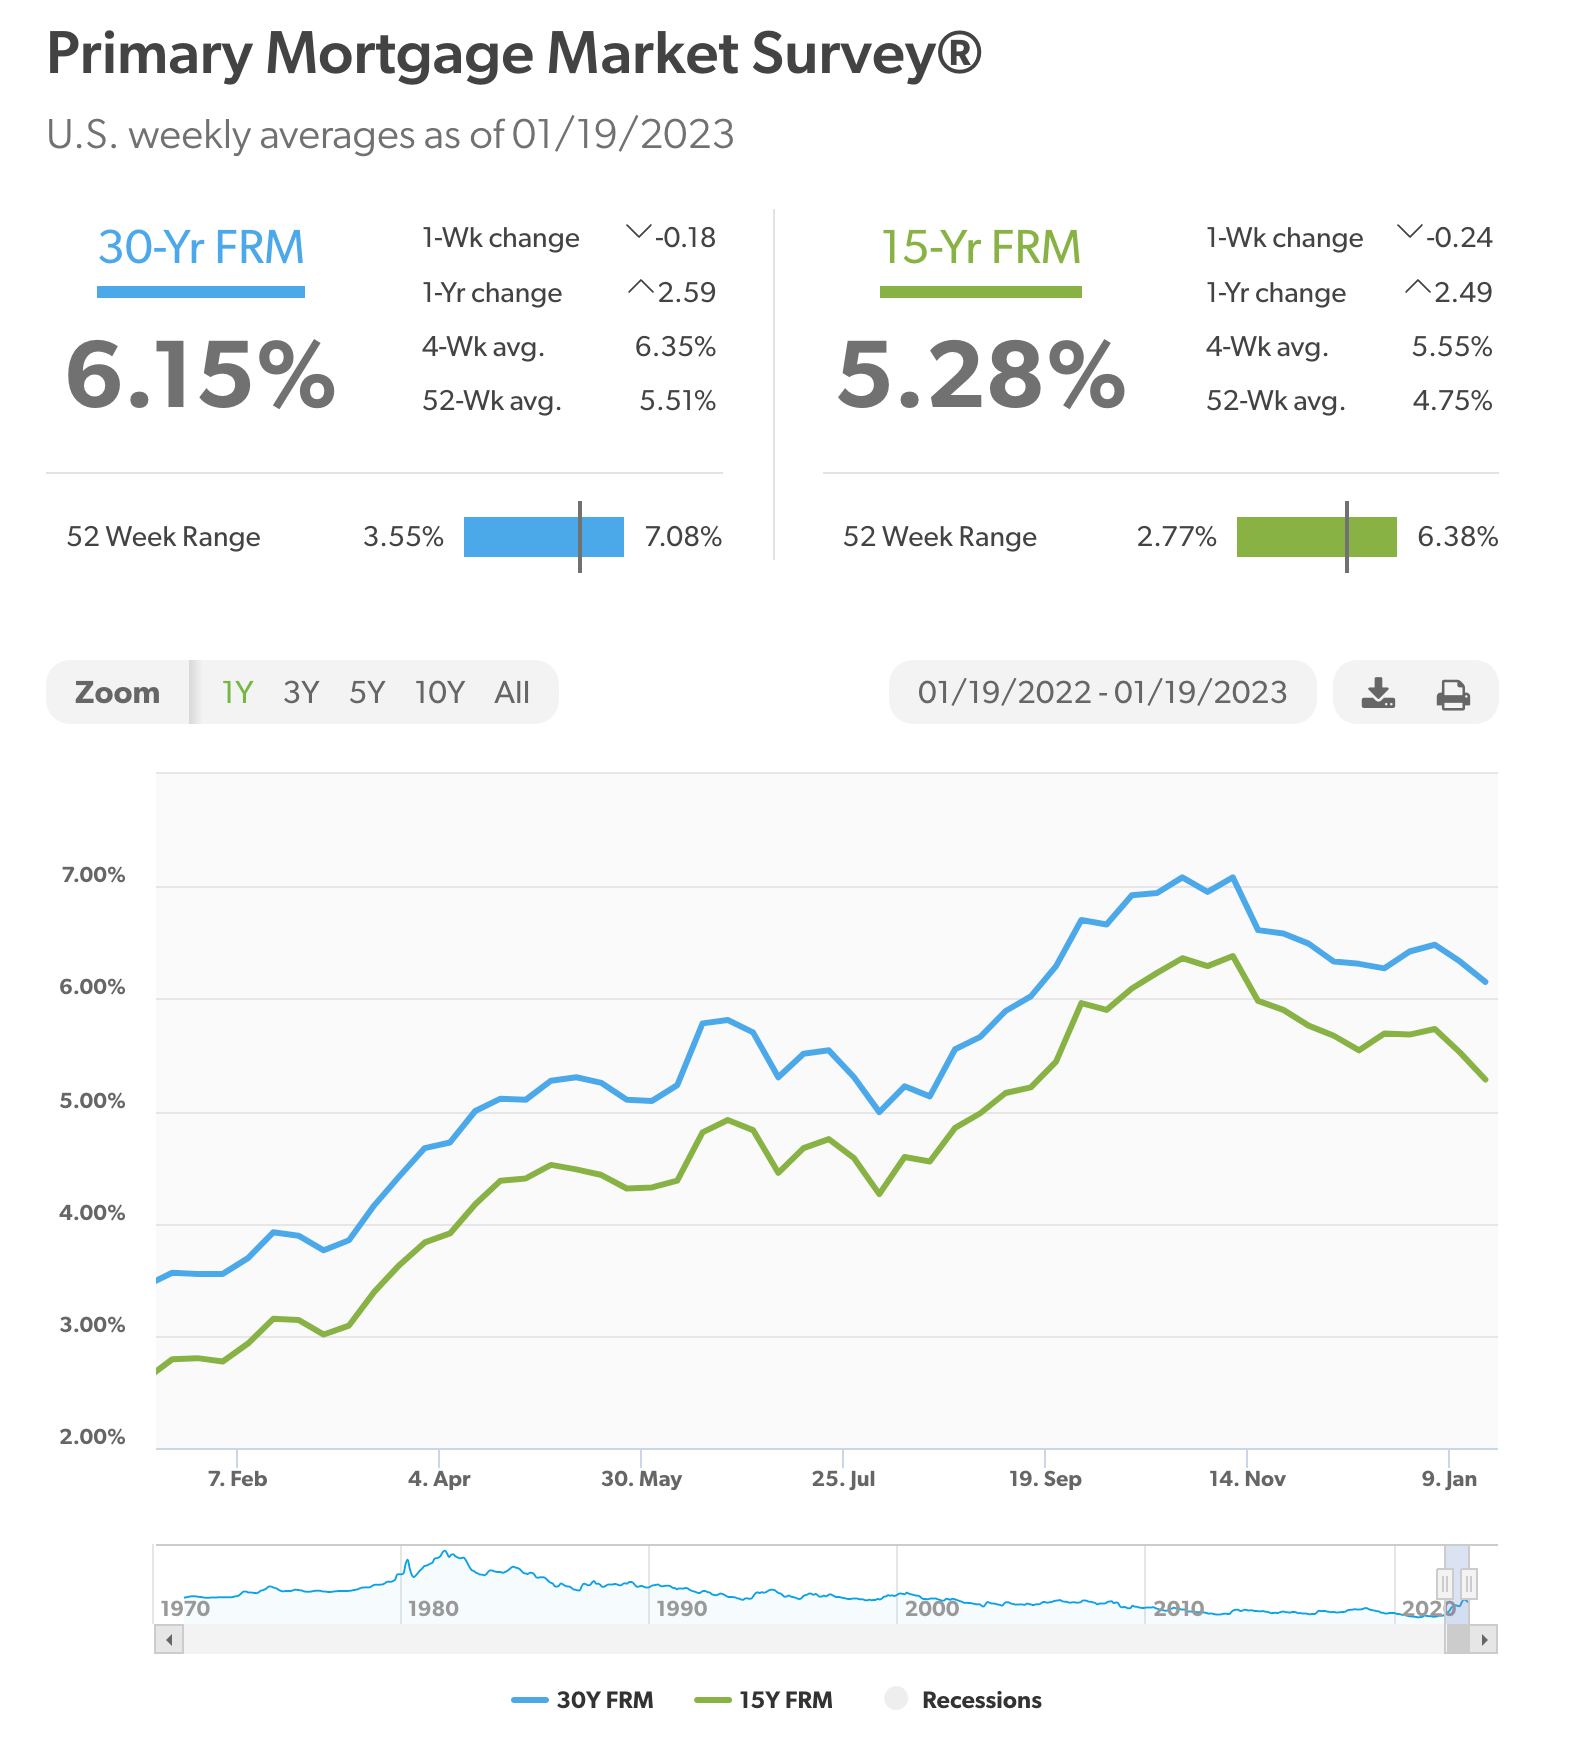
Task: Choose the 10Y zoom option
Action: pos(440,693)
